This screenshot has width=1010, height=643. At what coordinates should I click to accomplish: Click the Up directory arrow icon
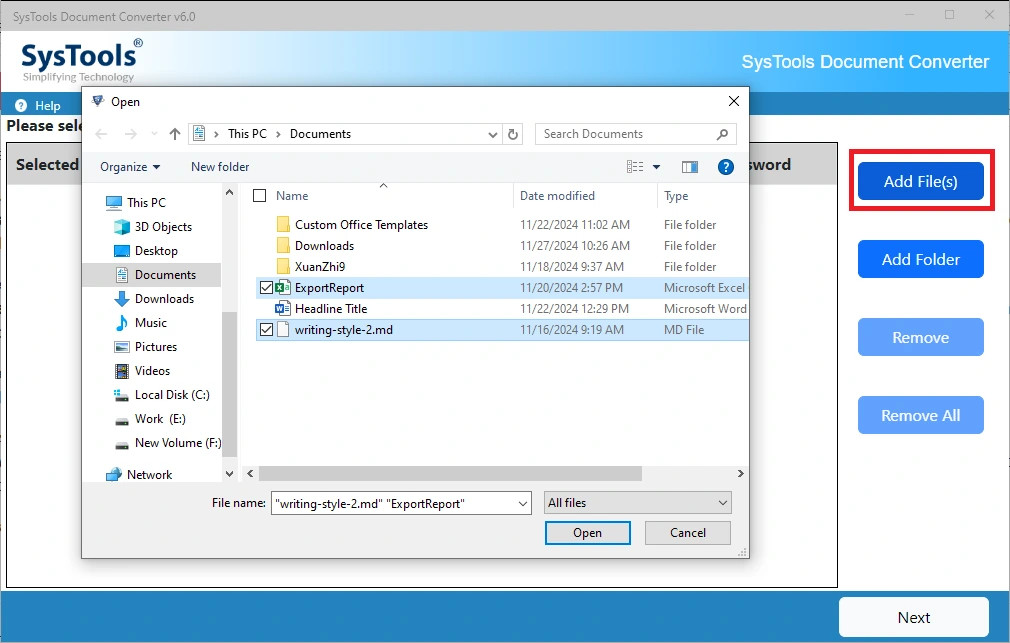pyautogui.click(x=175, y=134)
